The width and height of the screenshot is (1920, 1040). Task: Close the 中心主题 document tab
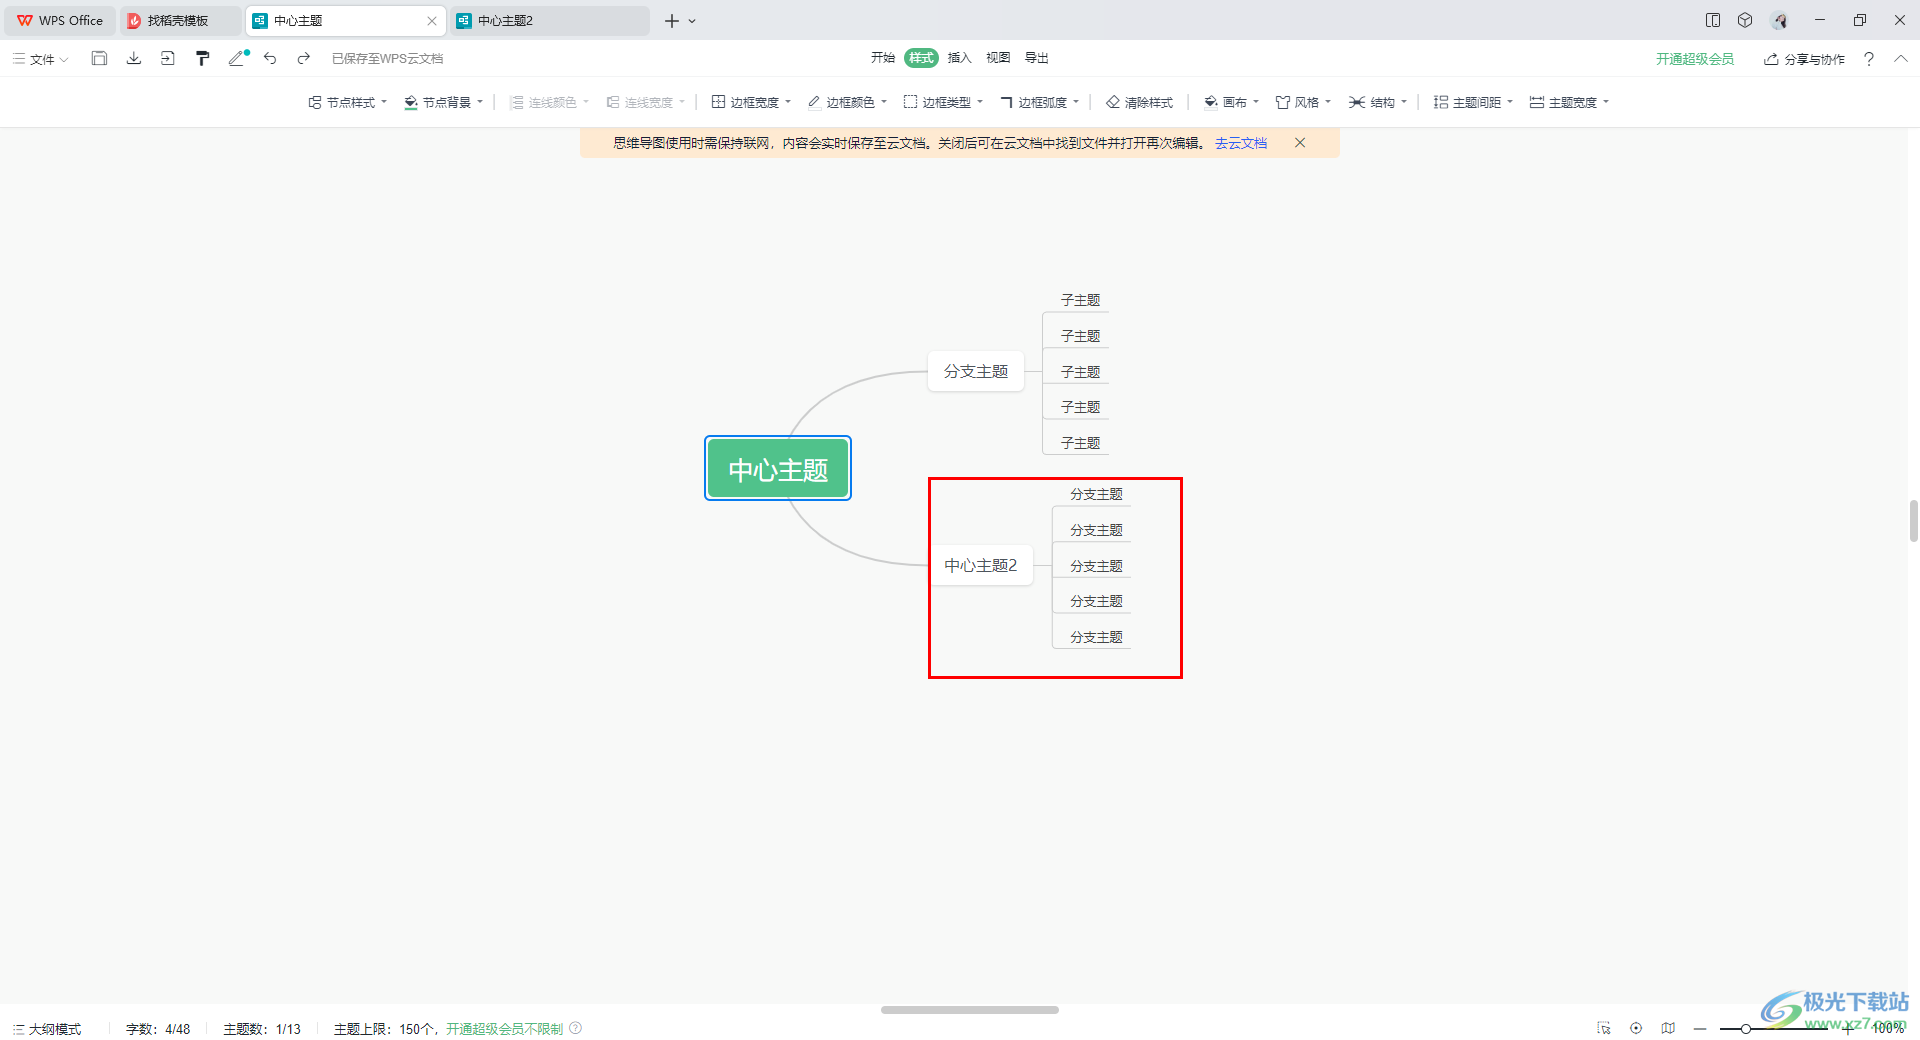[432, 21]
